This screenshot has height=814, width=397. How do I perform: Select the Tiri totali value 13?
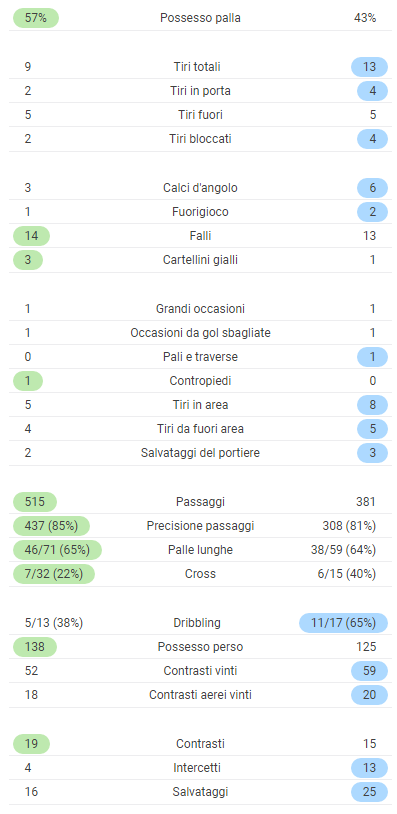pyautogui.click(x=369, y=67)
